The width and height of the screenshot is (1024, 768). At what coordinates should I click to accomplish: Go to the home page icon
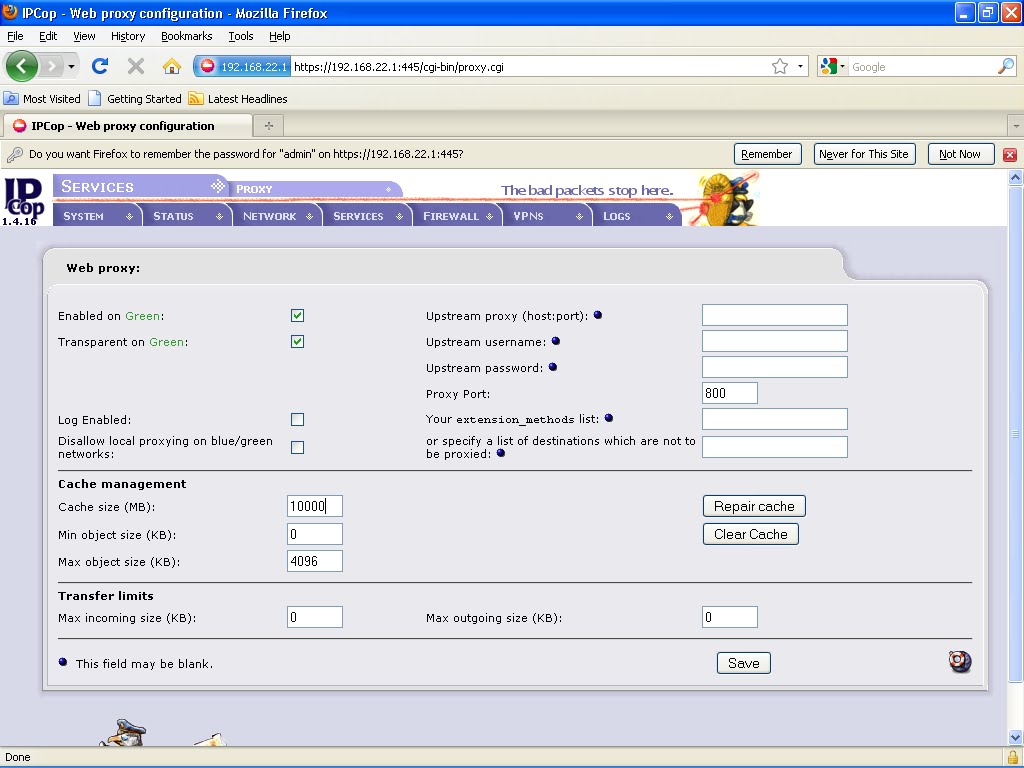[172, 66]
